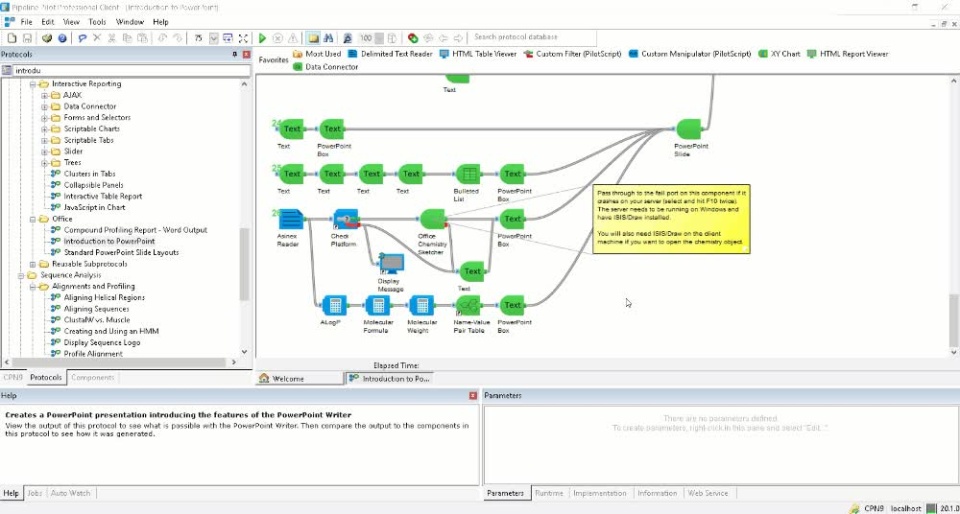Collapse the Interactive Reporting folder

click(x=33, y=84)
